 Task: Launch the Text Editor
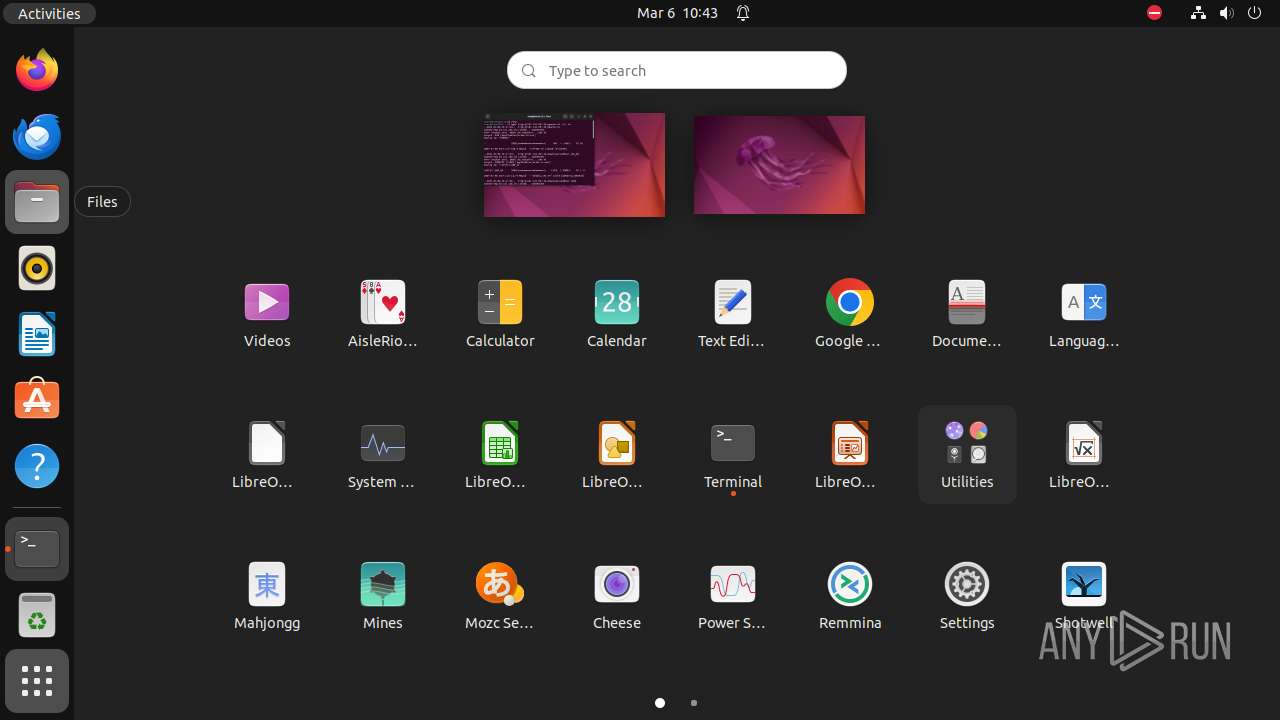(x=733, y=314)
